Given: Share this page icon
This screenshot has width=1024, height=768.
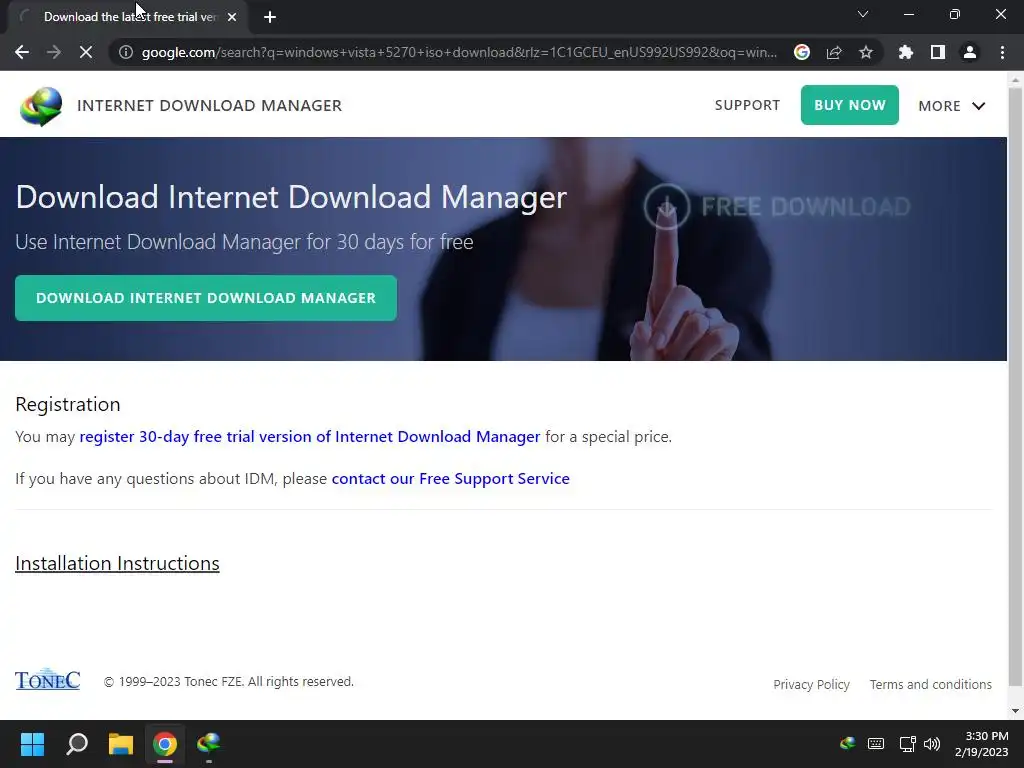Looking at the screenshot, I should point(834,52).
